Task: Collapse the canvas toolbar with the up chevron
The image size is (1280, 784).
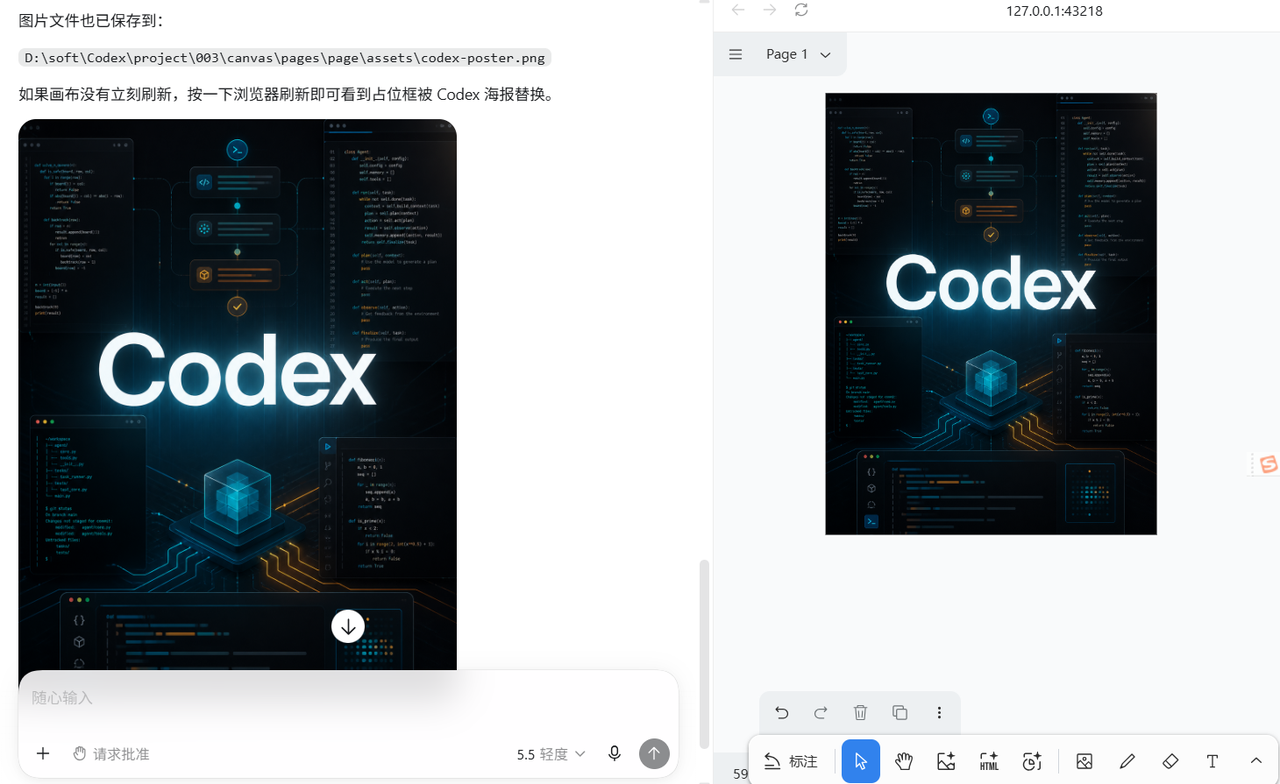Action: [x=1256, y=762]
